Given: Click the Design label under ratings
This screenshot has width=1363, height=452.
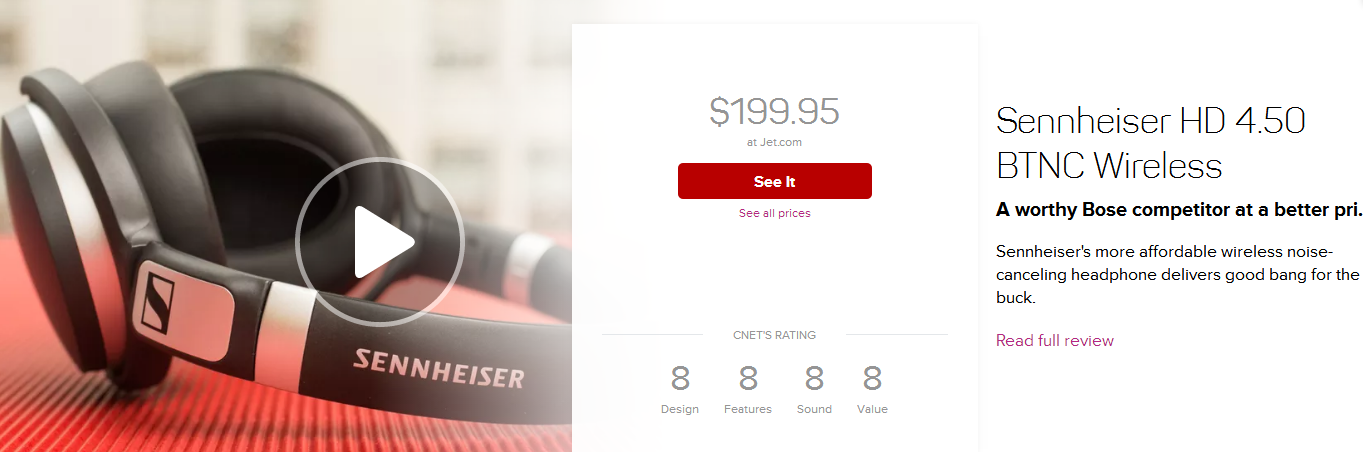Looking at the screenshot, I should [x=680, y=409].
